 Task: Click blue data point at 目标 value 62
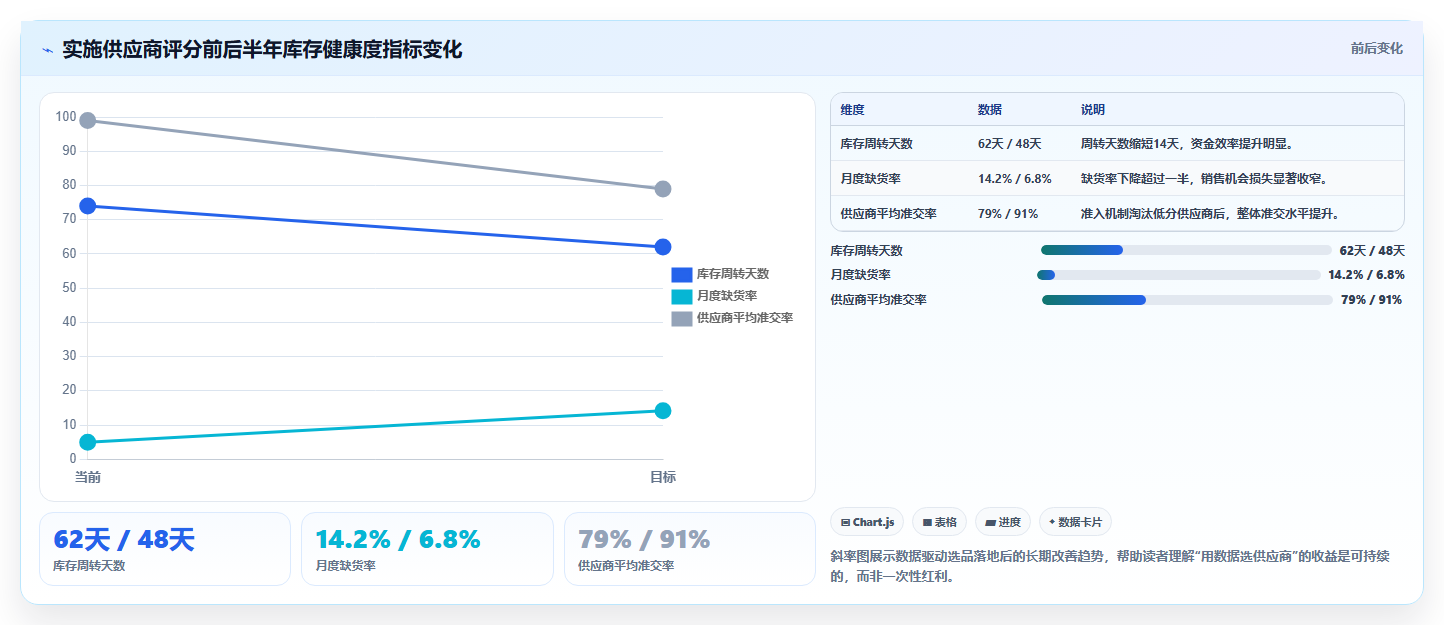point(662,247)
